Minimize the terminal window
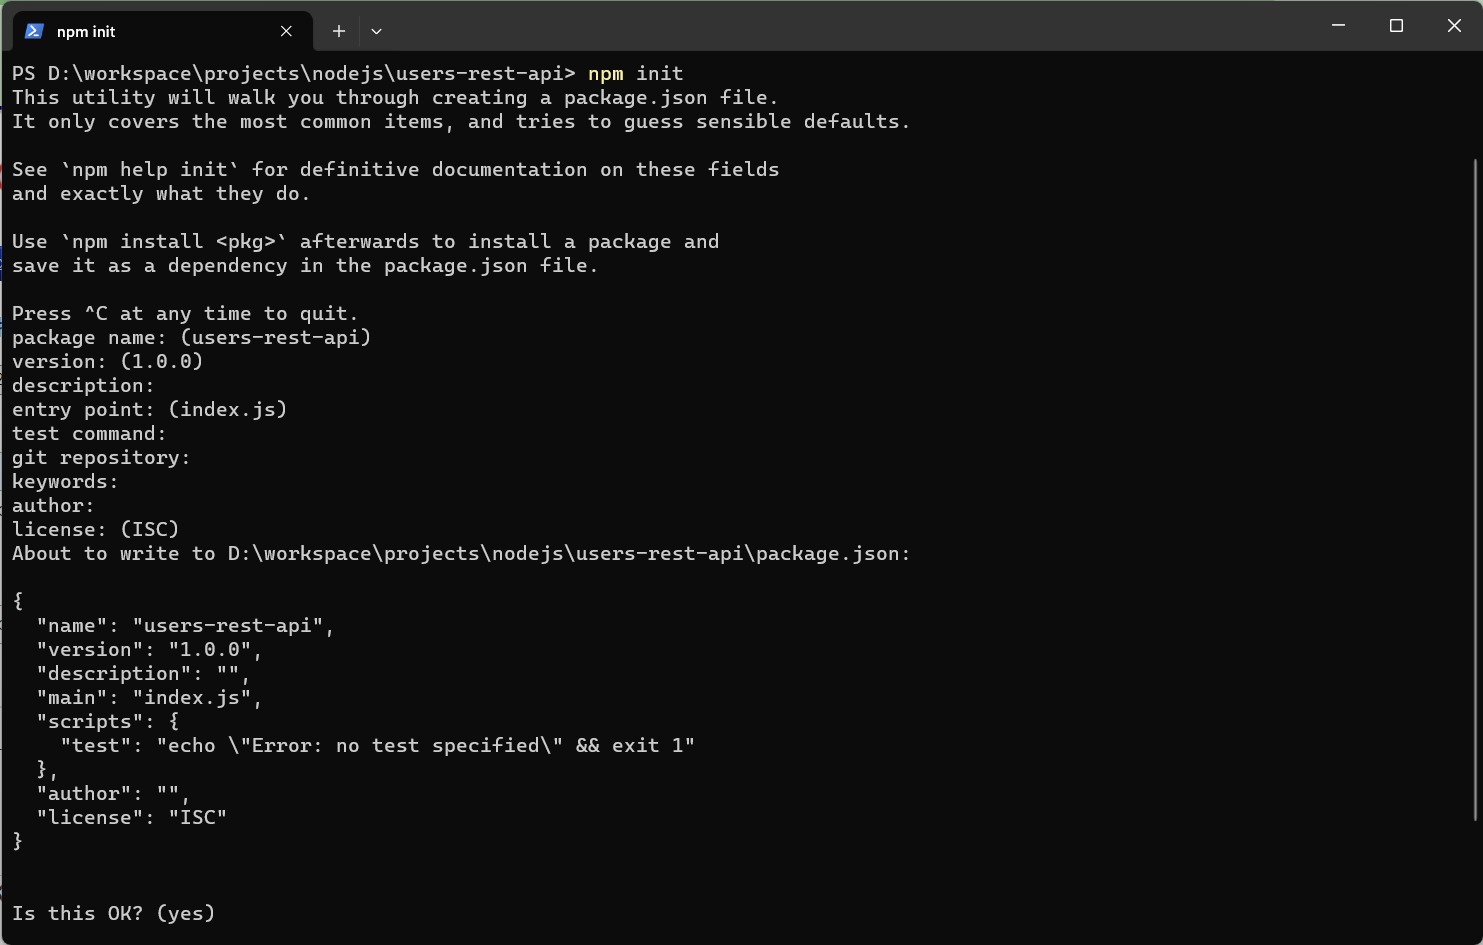The height and width of the screenshot is (945, 1483). tap(1338, 26)
